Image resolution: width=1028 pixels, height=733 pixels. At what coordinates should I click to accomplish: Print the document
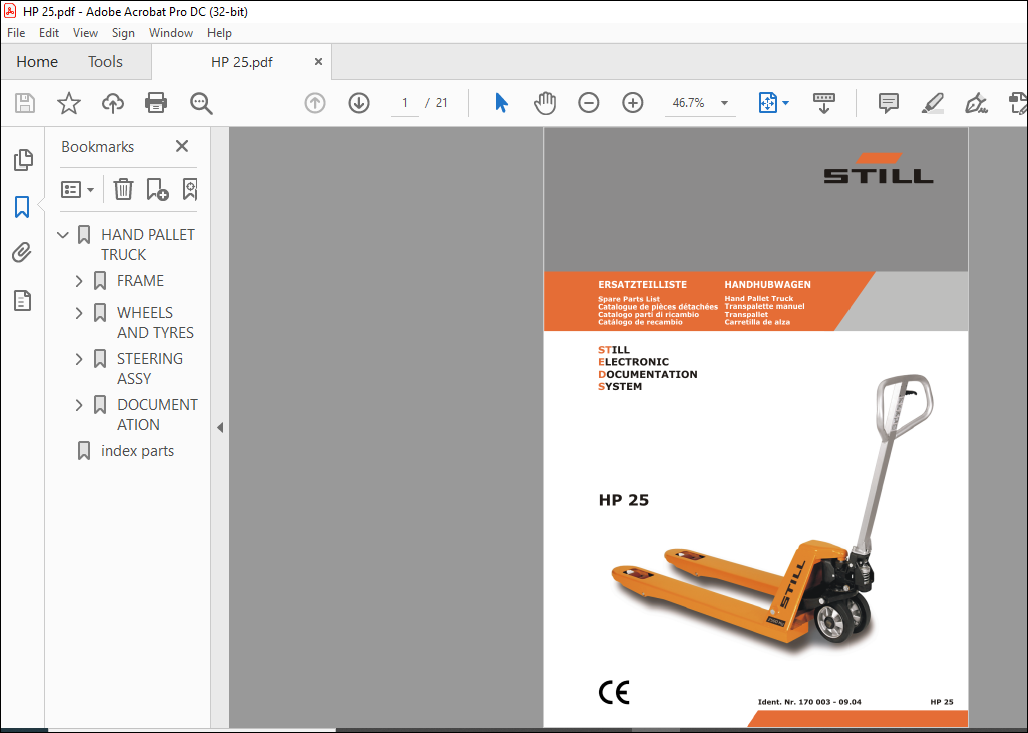point(156,103)
